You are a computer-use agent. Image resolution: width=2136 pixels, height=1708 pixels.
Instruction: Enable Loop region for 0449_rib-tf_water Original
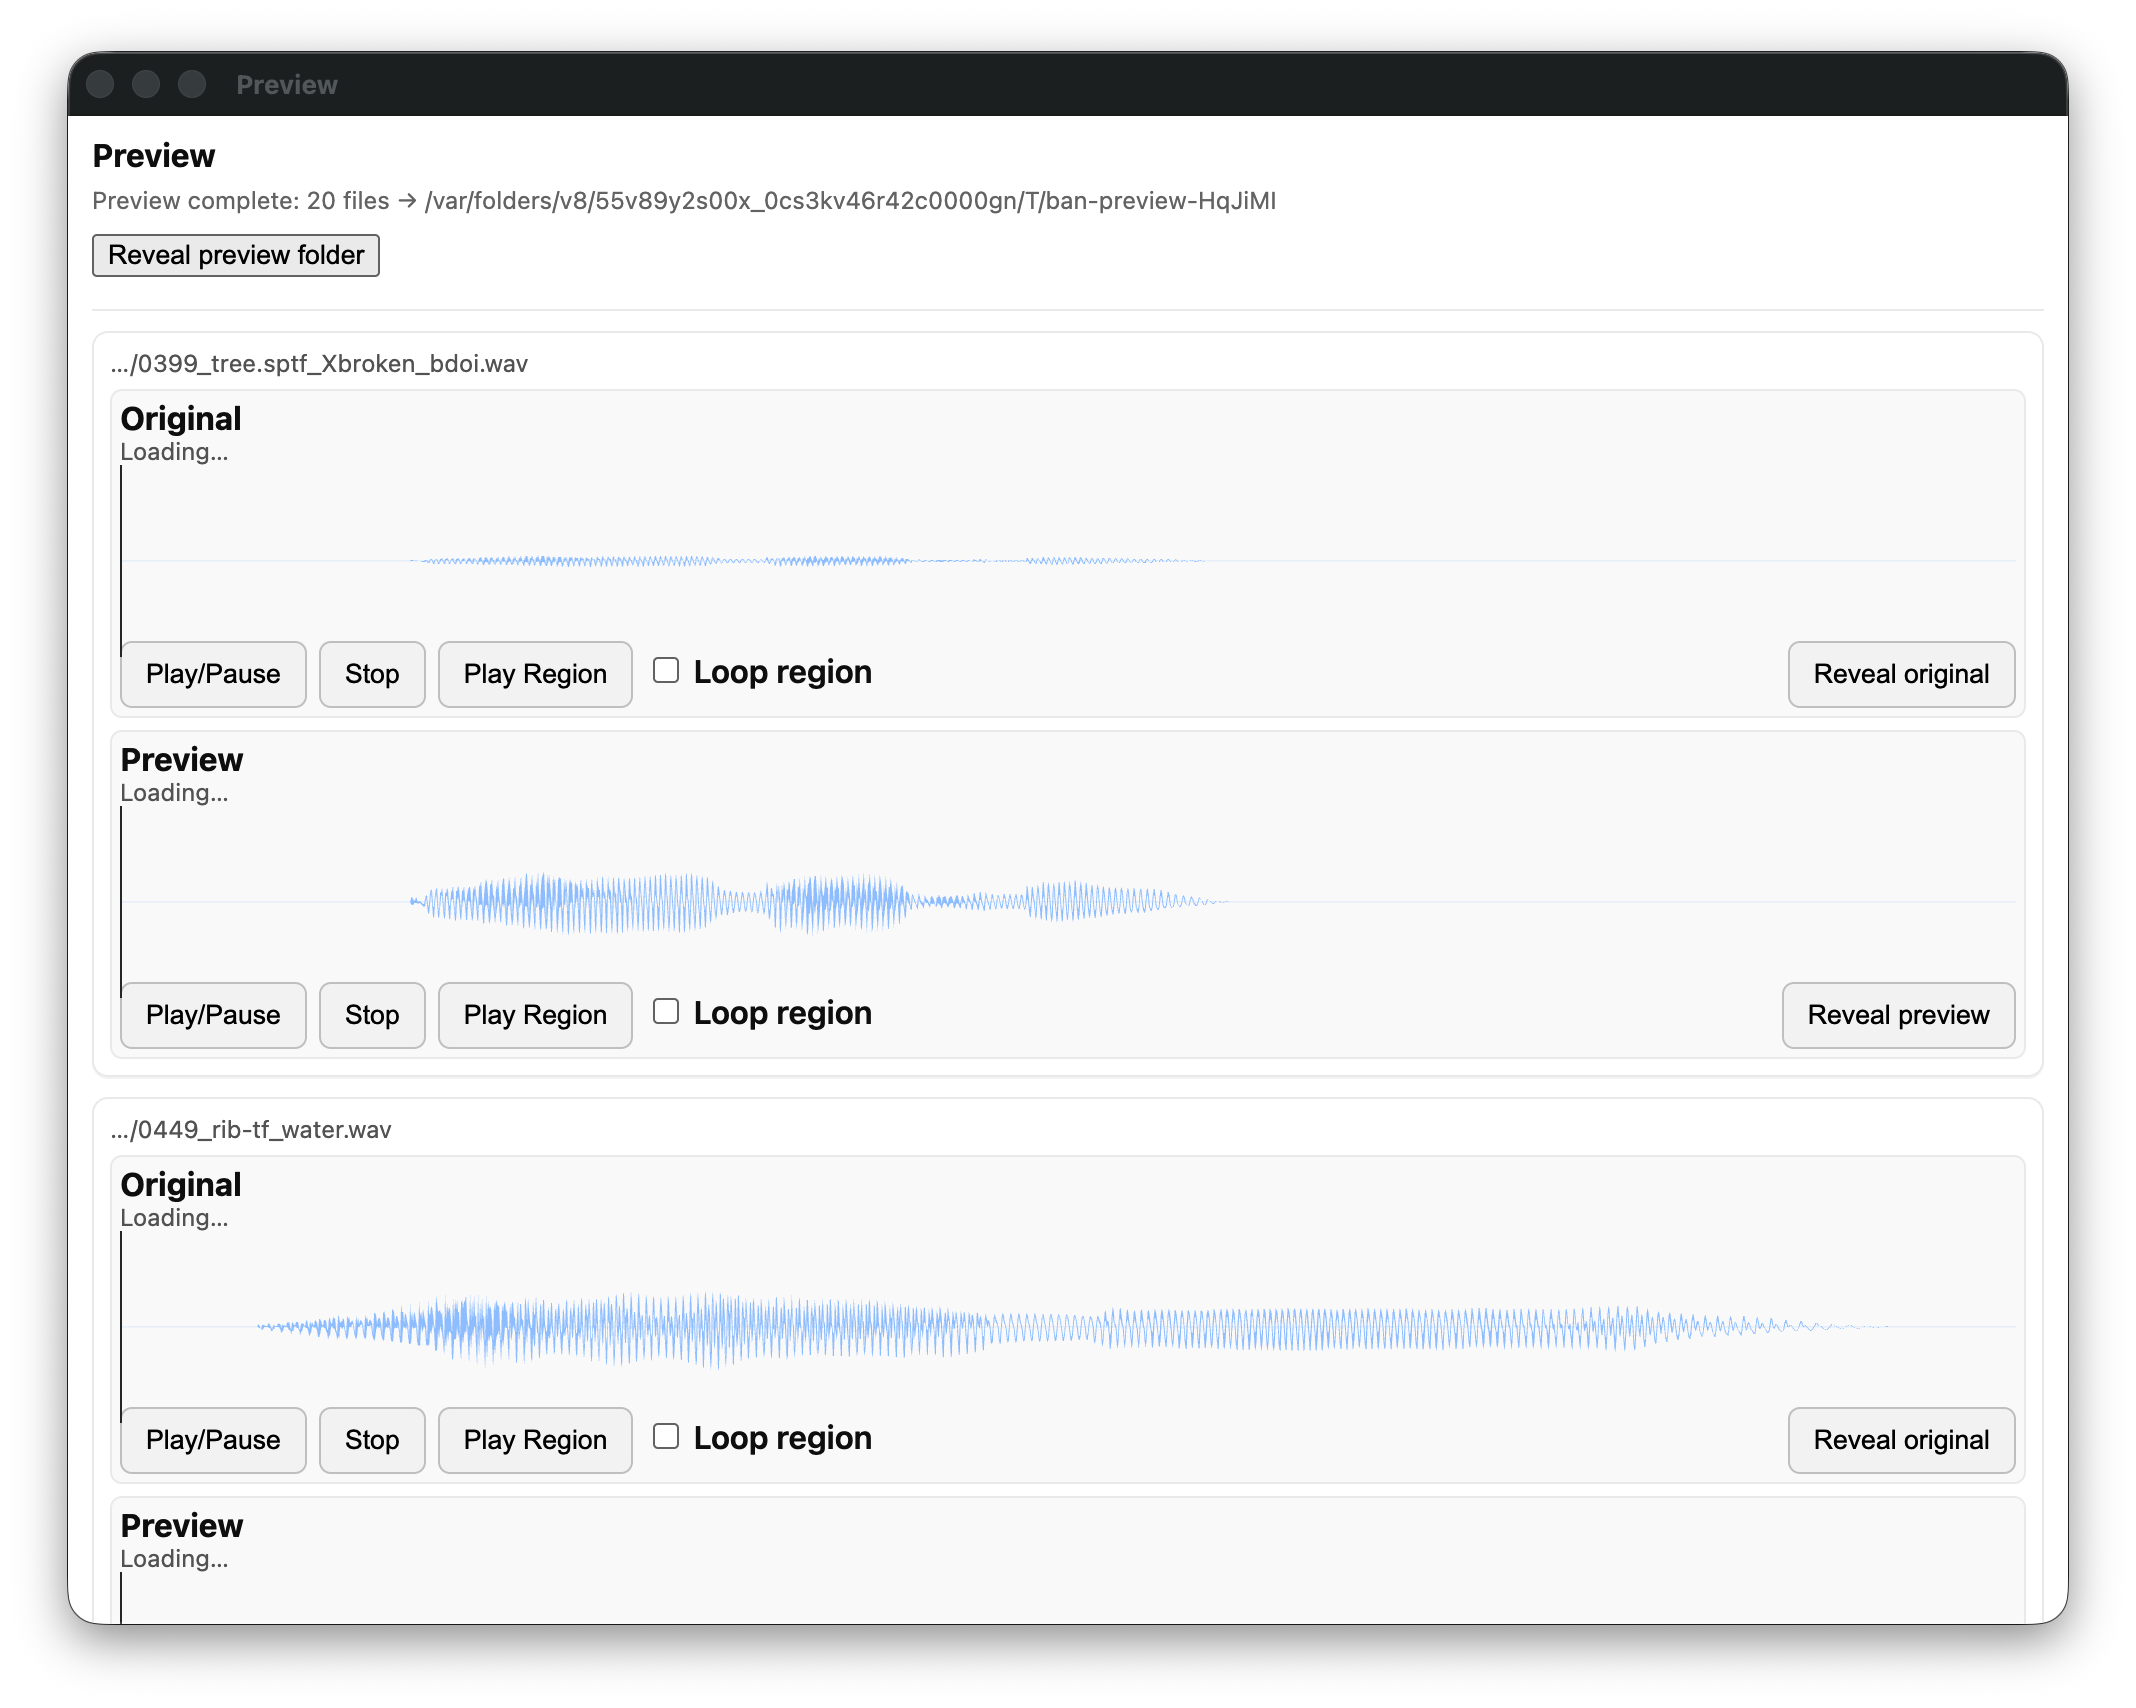tap(666, 1437)
